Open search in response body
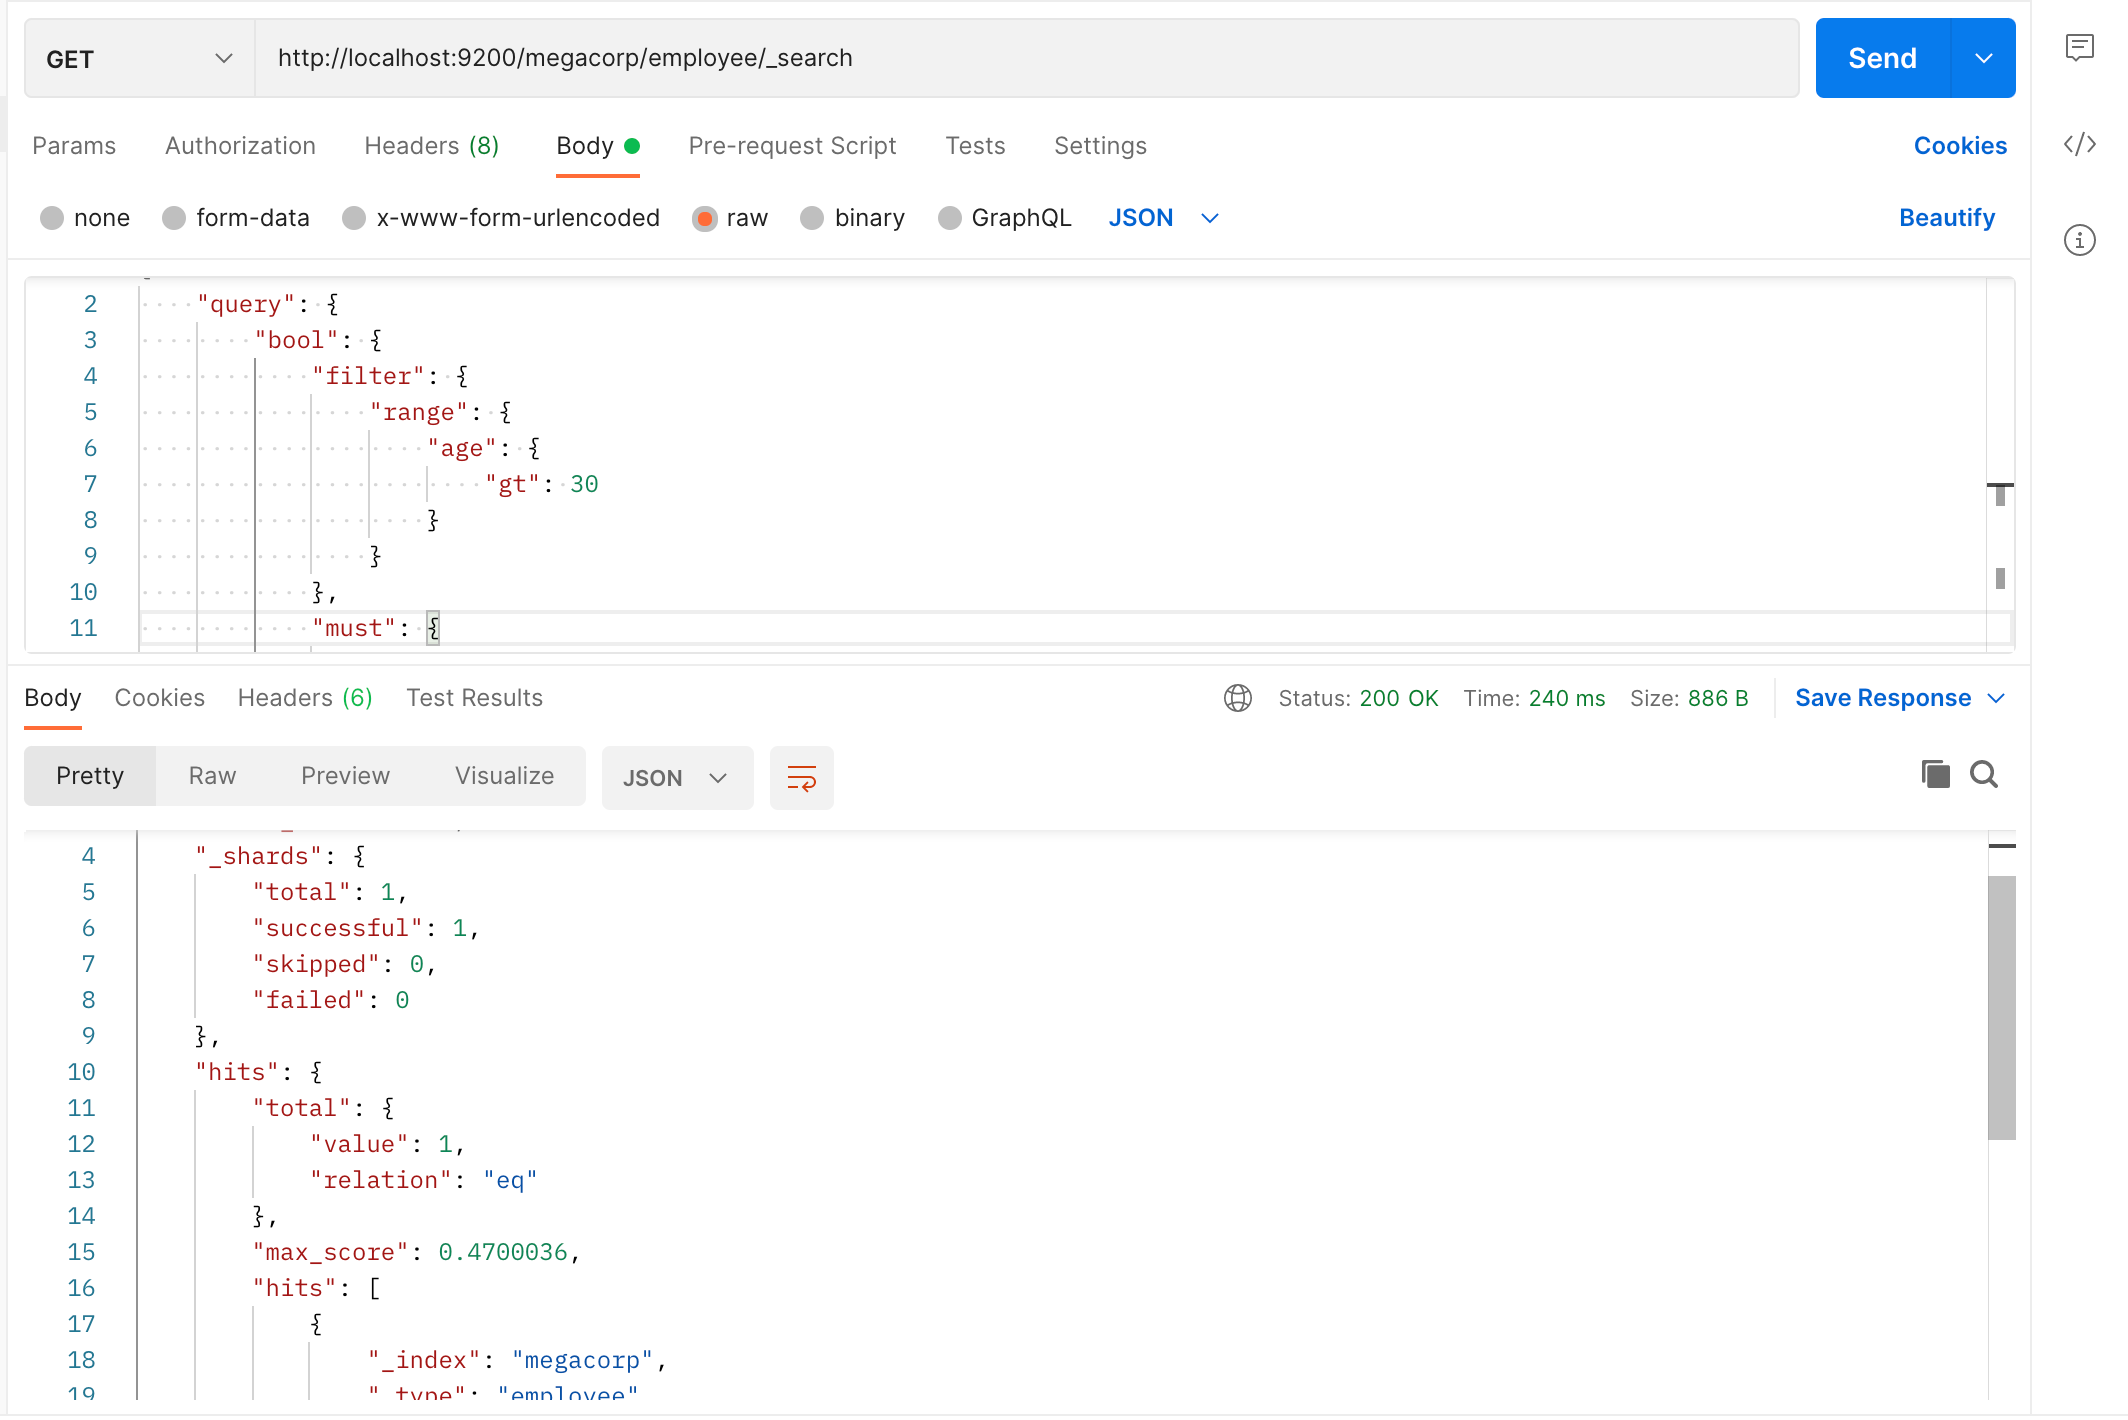Screen dimensions: 2128x1420 1984,774
